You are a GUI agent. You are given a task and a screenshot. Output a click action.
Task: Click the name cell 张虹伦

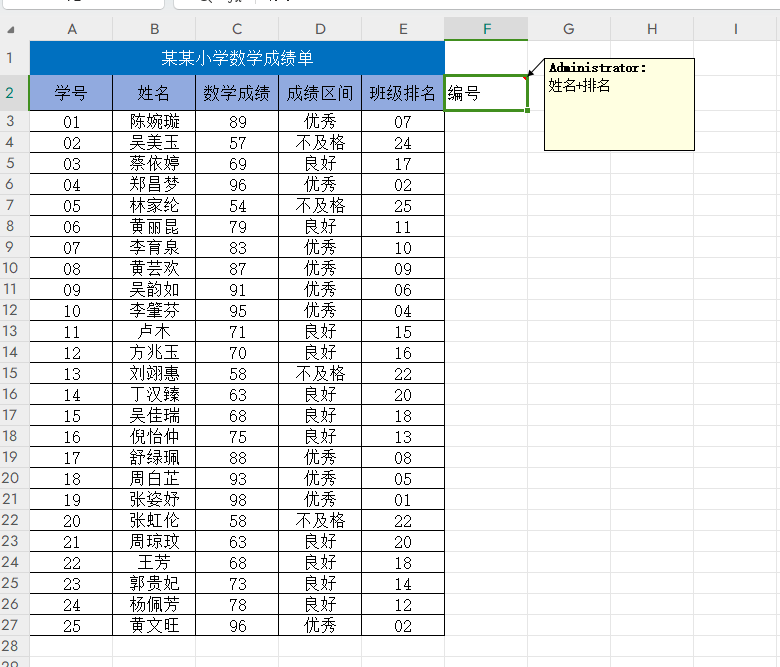pyautogui.click(x=154, y=520)
